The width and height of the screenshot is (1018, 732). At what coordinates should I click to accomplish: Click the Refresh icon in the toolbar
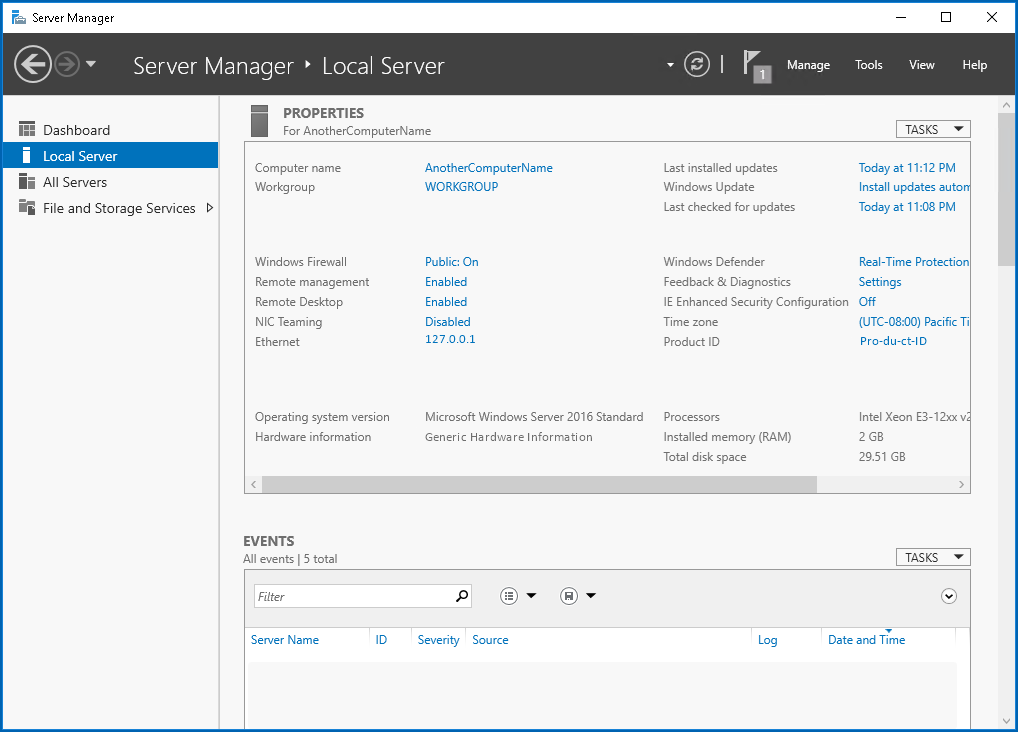click(x=697, y=64)
